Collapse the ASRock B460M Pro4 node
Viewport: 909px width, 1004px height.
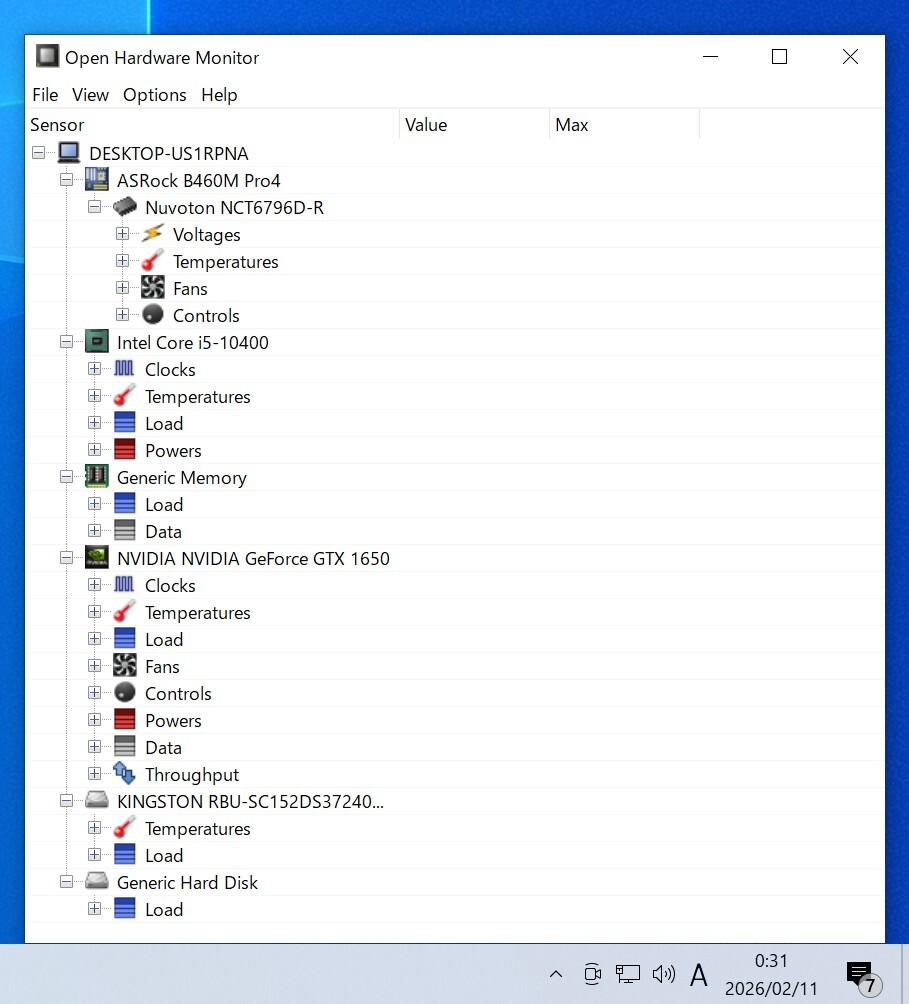(67, 180)
